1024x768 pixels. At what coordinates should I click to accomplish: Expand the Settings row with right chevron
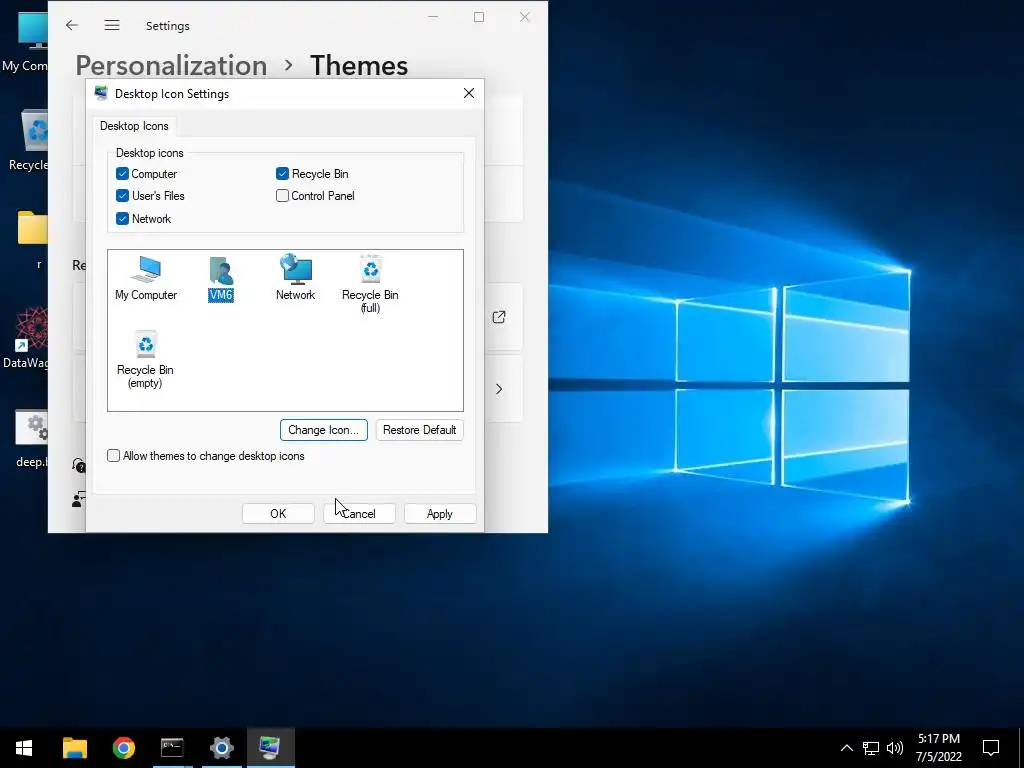[x=499, y=389]
